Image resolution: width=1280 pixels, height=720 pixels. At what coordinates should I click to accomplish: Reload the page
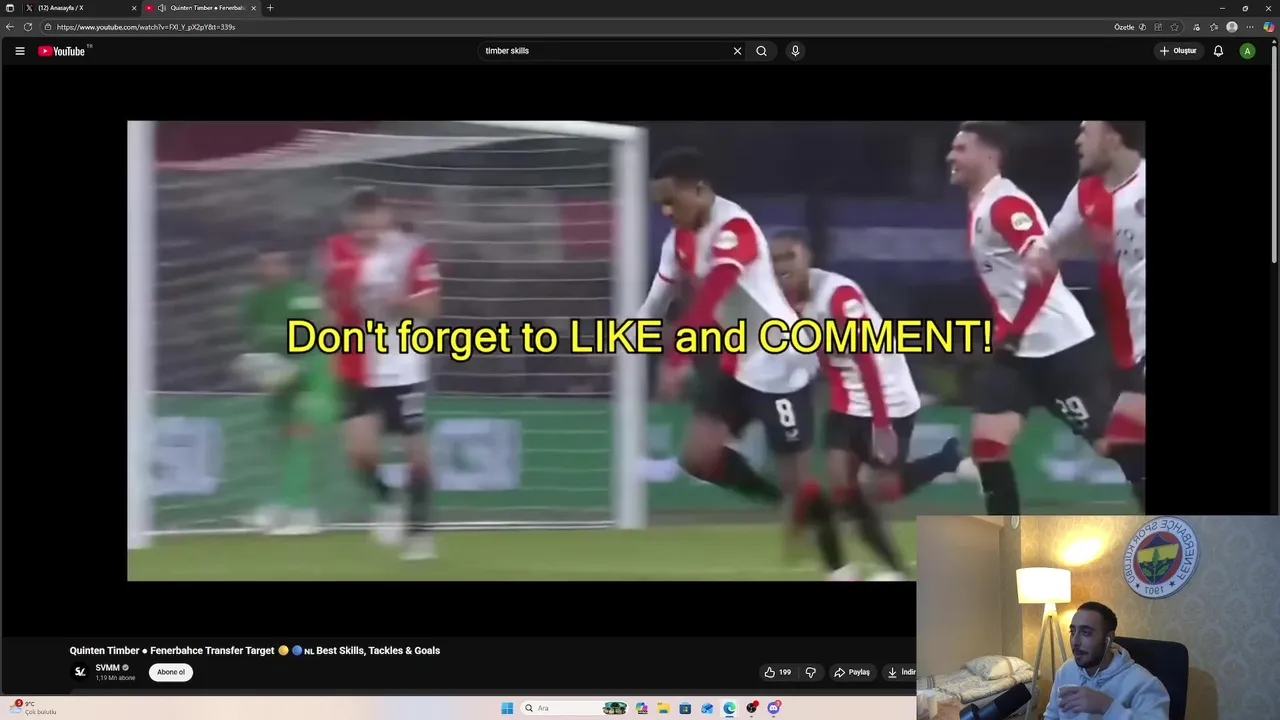(28, 27)
